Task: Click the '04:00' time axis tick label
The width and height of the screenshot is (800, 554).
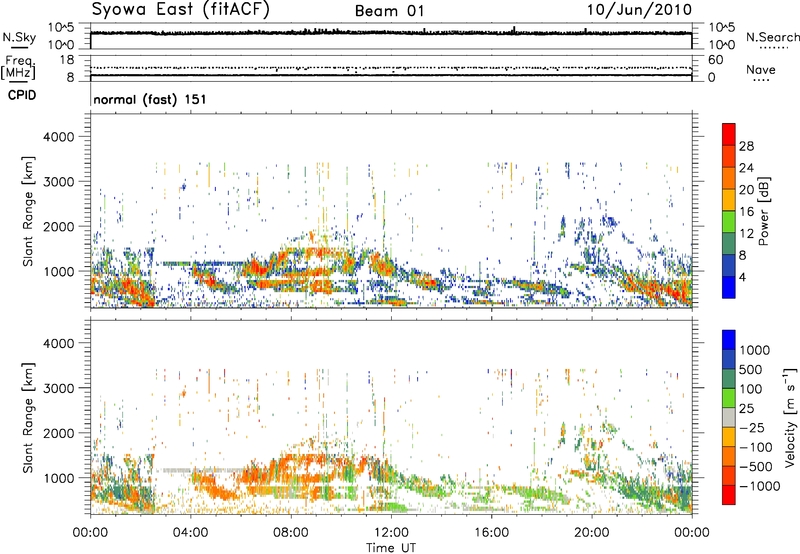Action: coord(190,533)
